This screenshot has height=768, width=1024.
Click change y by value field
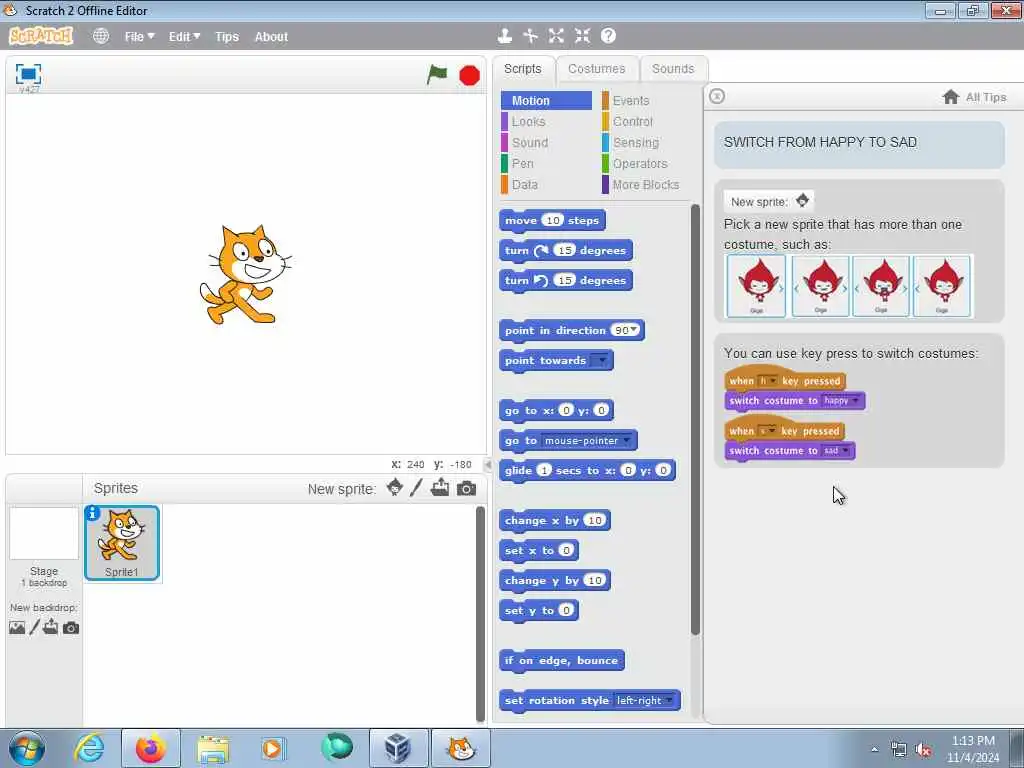594,581
